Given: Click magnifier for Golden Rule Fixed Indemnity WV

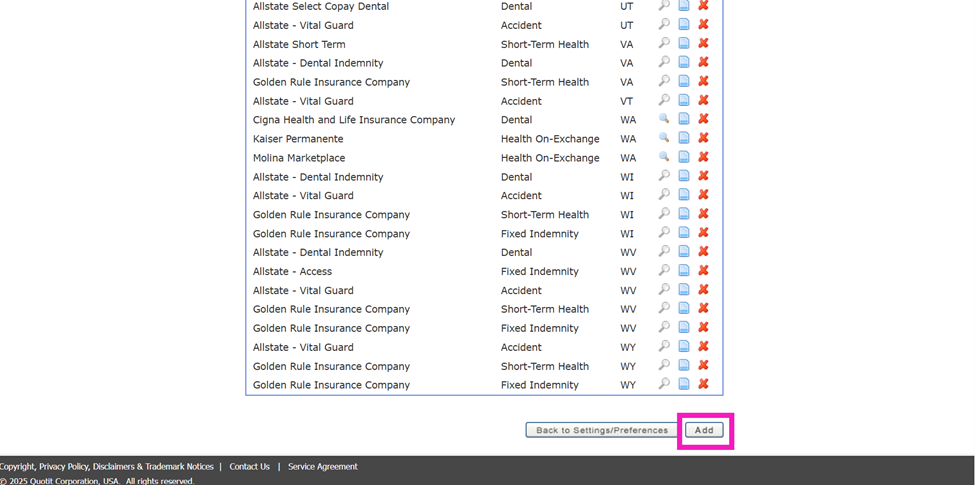Looking at the screenshot, I should pos(664,327).
